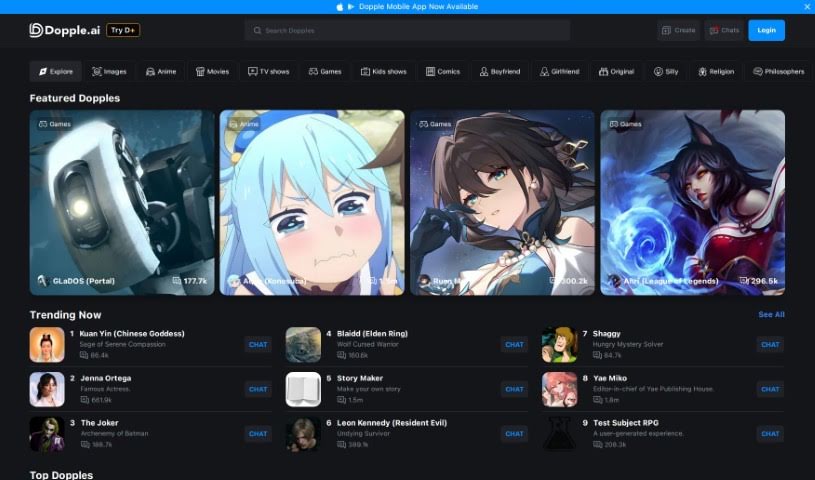Click the Google Play icon in the top banner
Viewport: 815px width, 480px height.
pyautogui.click(x=351, y=7)
